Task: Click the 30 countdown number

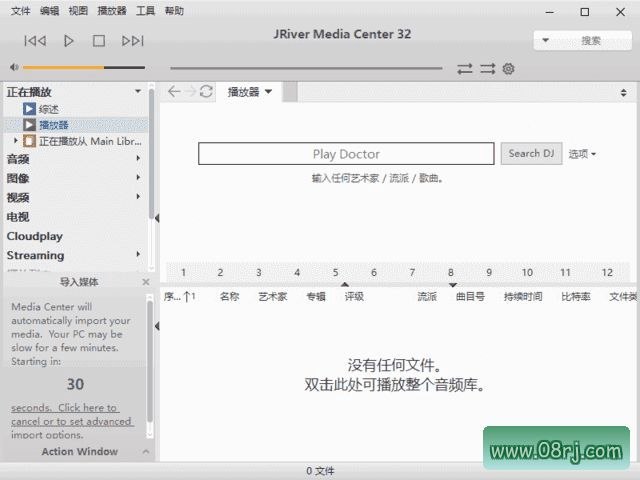Action: 76,384
